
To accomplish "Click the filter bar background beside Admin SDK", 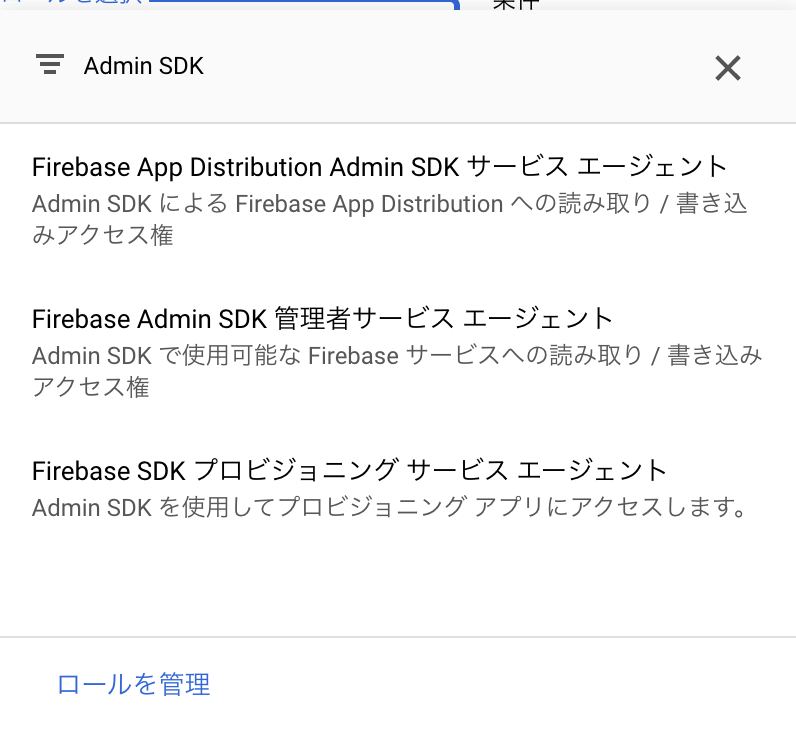I will click(x=457, y=66).
